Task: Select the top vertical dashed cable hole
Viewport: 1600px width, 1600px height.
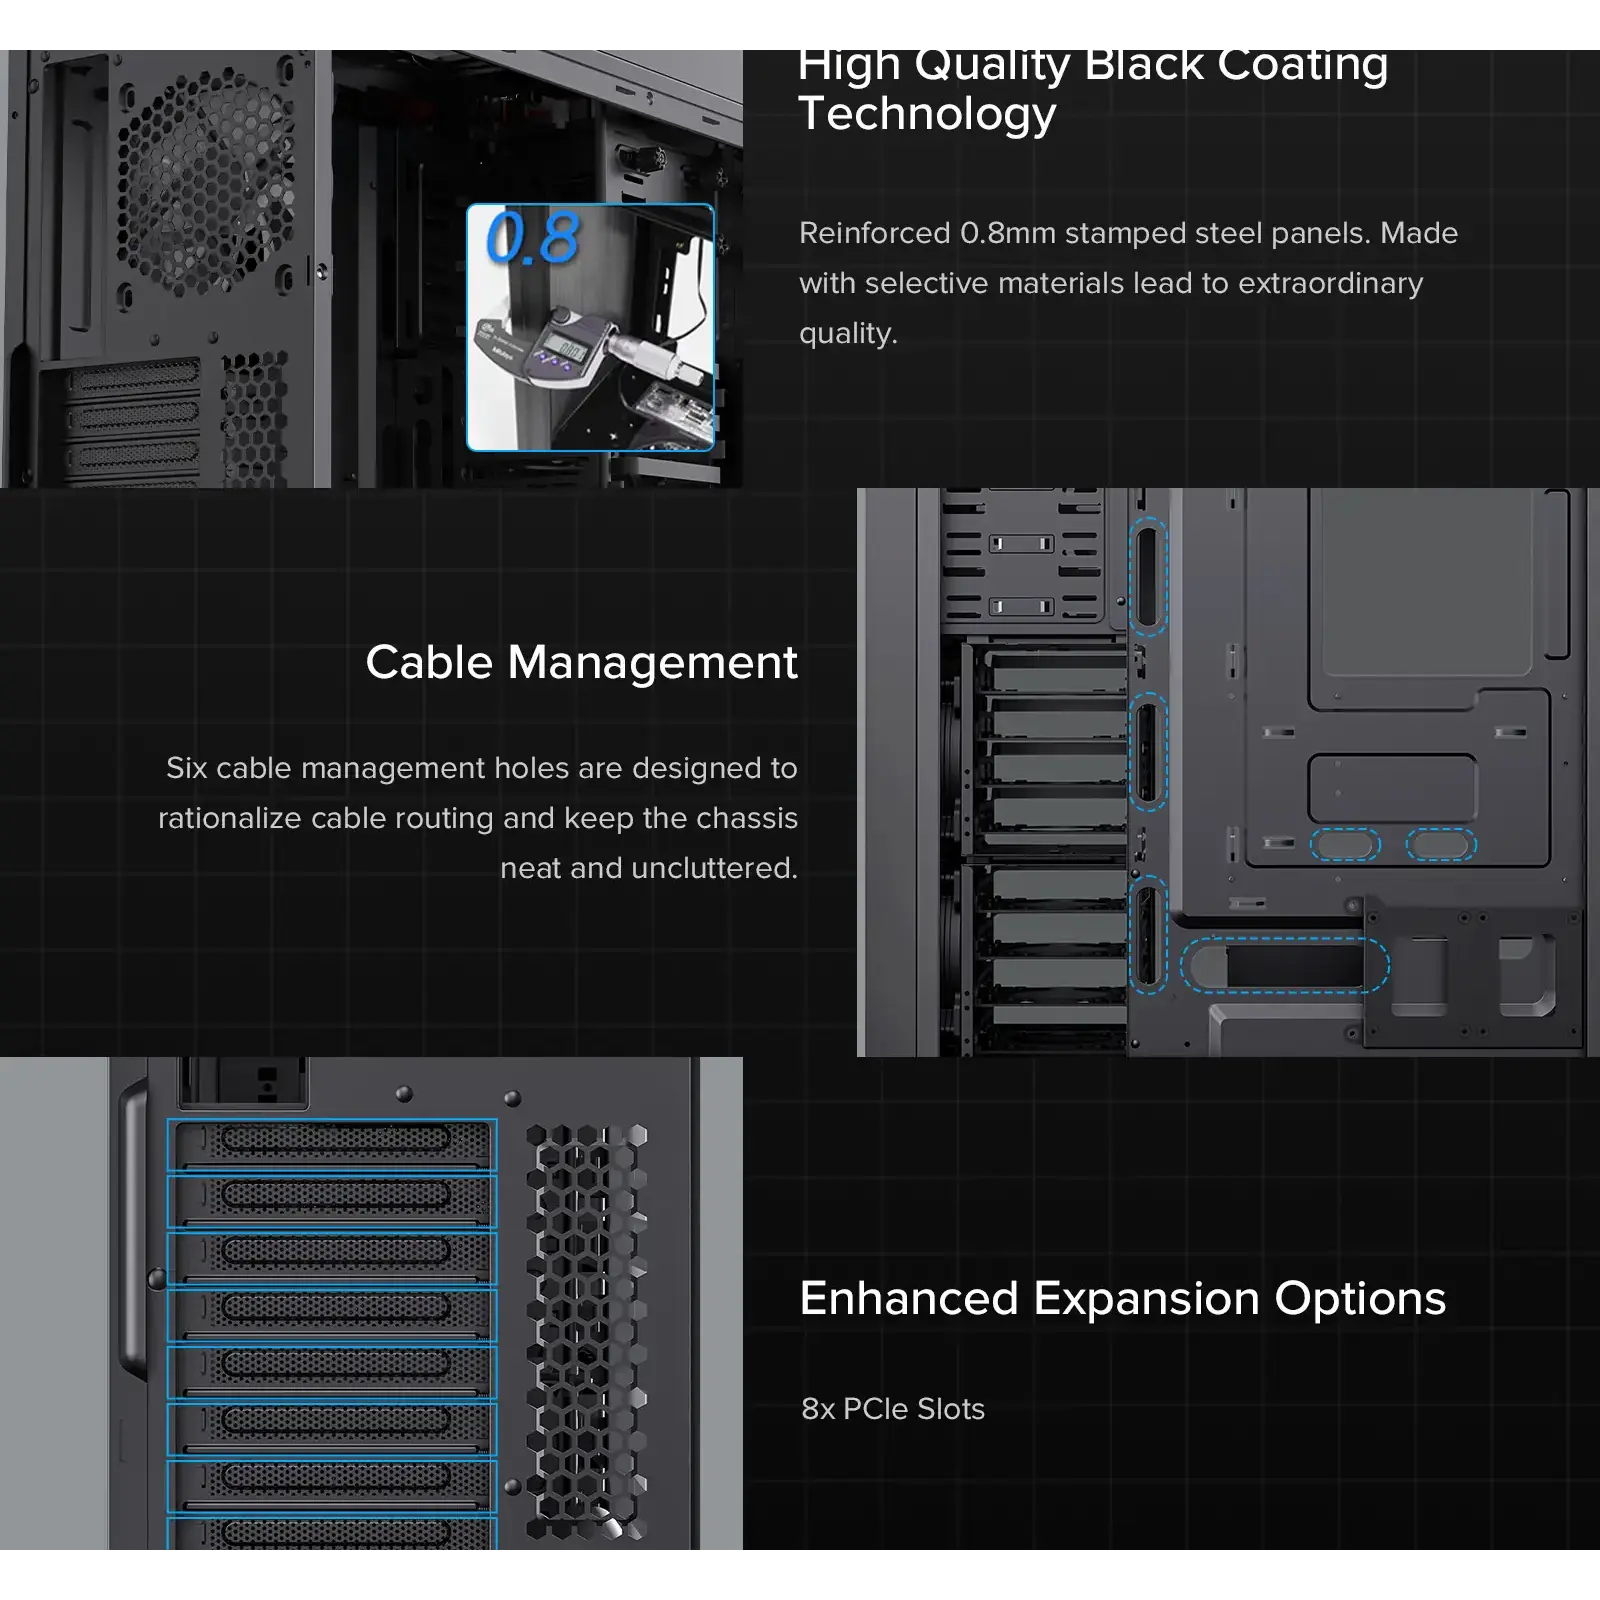Action: (1147, 576)
